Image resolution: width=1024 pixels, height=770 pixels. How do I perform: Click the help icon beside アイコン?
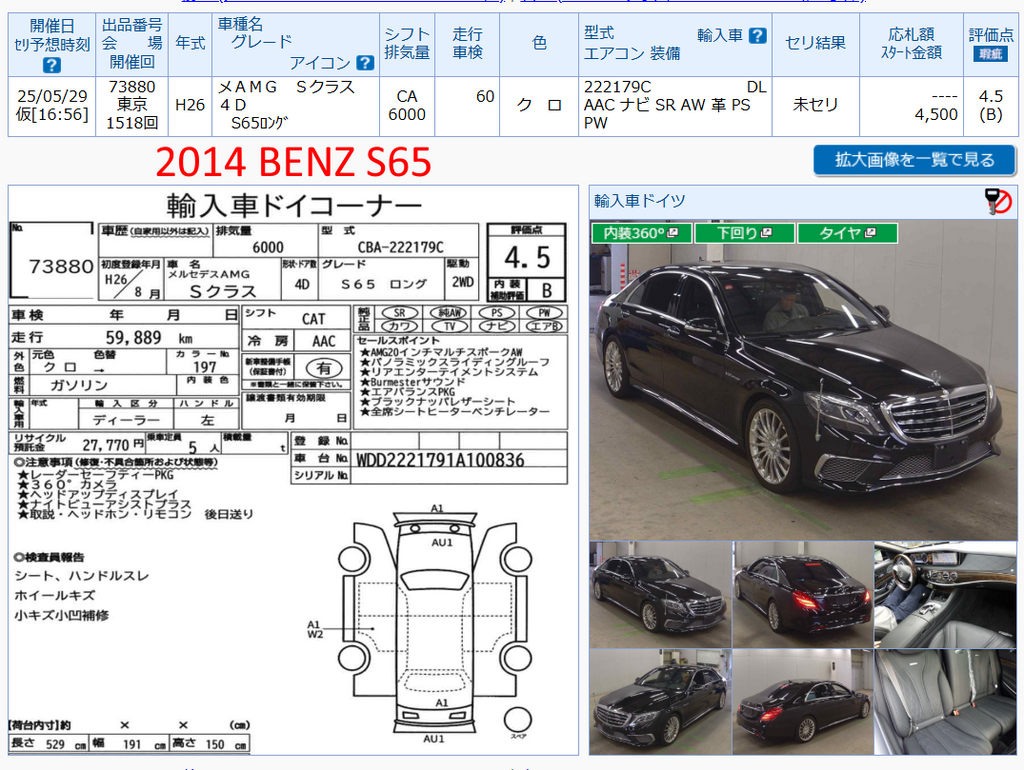coord(365,63)
